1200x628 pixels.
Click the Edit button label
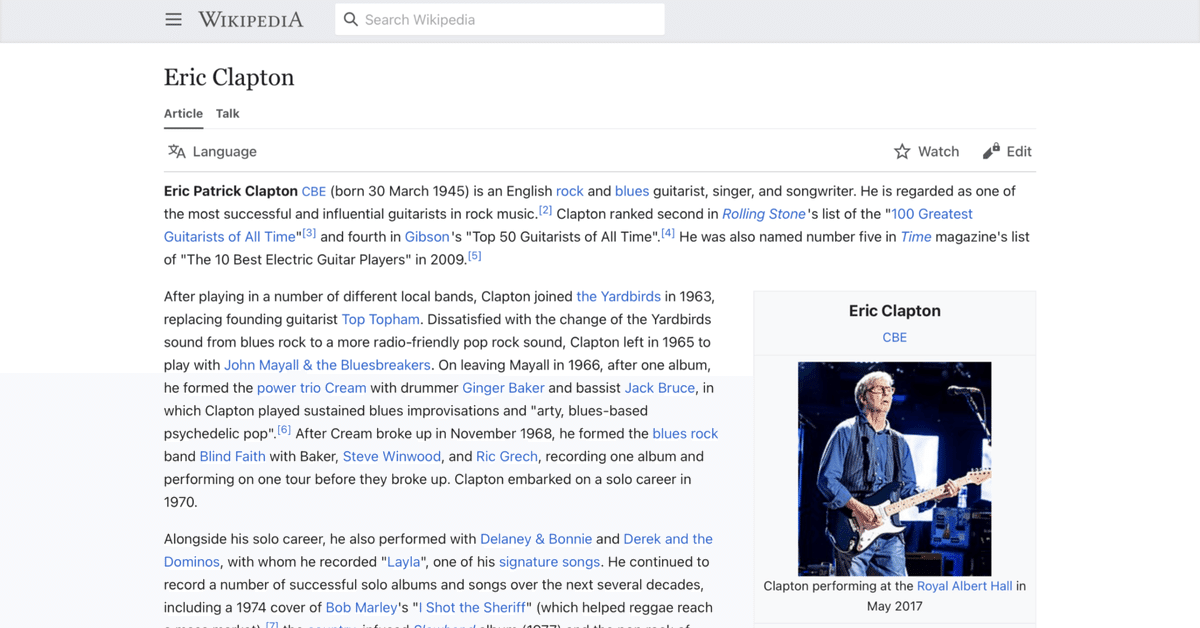(1019, 152)
